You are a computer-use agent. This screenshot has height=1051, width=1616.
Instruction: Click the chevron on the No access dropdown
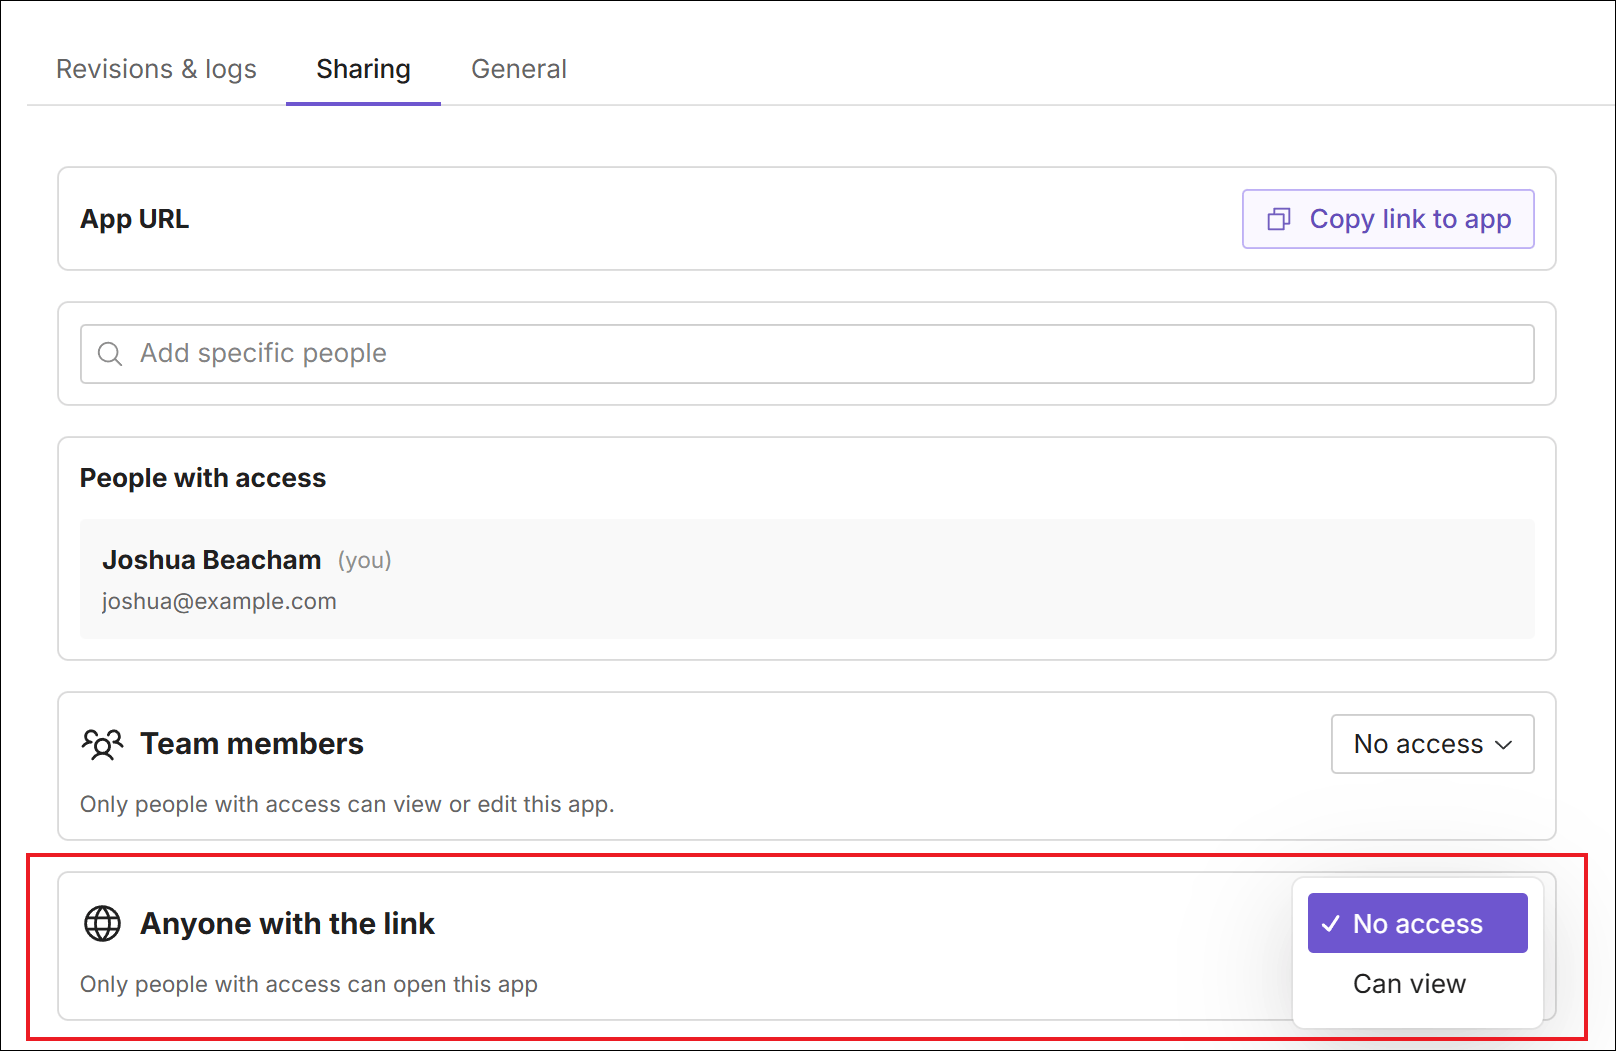[x=1503, y=744]
